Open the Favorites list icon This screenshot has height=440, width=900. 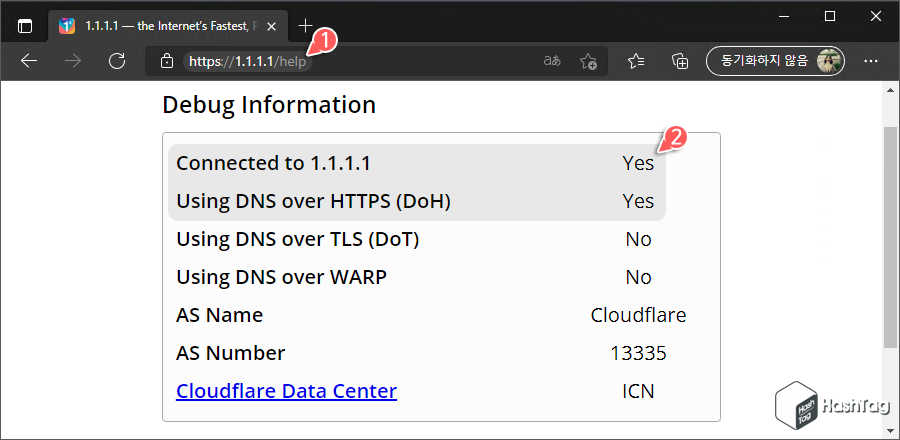[635, 61]
